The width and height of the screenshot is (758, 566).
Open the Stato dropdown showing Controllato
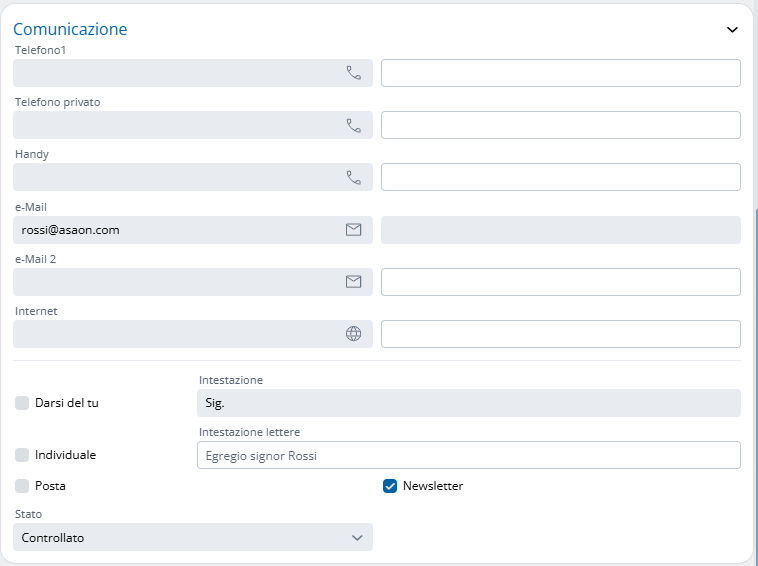click(x=192, y=538)
